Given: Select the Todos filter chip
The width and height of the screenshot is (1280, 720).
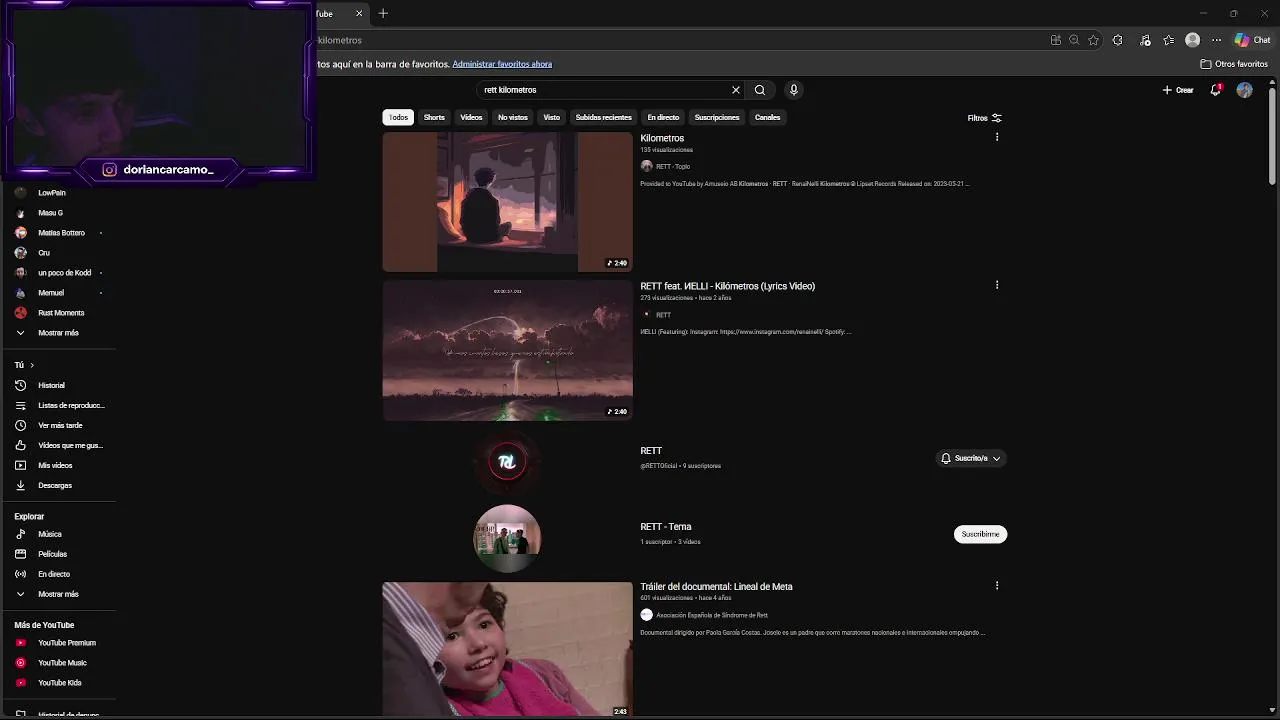Looking at the screenshot, I should [398, 117].
